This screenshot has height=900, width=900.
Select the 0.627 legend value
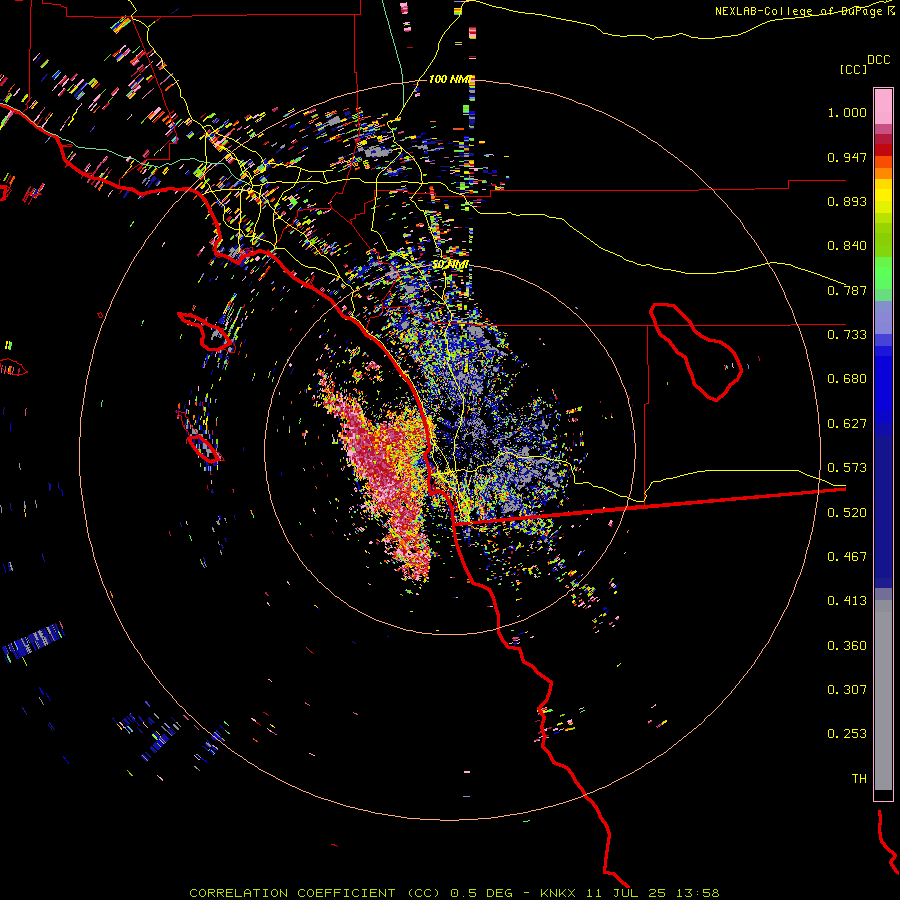tap(847, 424)
